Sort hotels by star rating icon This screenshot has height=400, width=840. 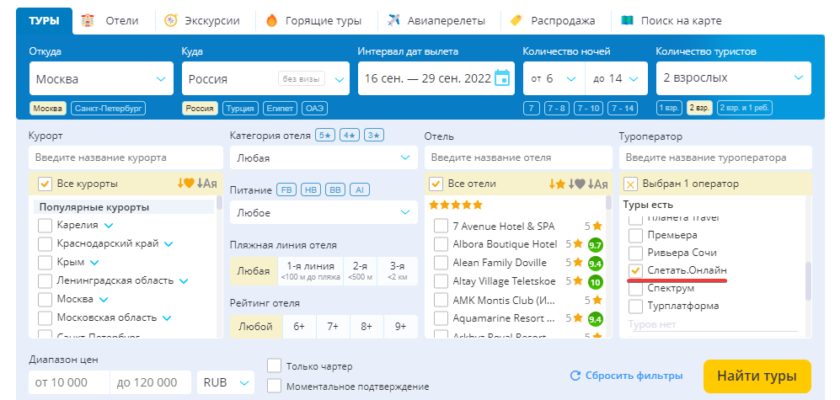coord(557,184)
